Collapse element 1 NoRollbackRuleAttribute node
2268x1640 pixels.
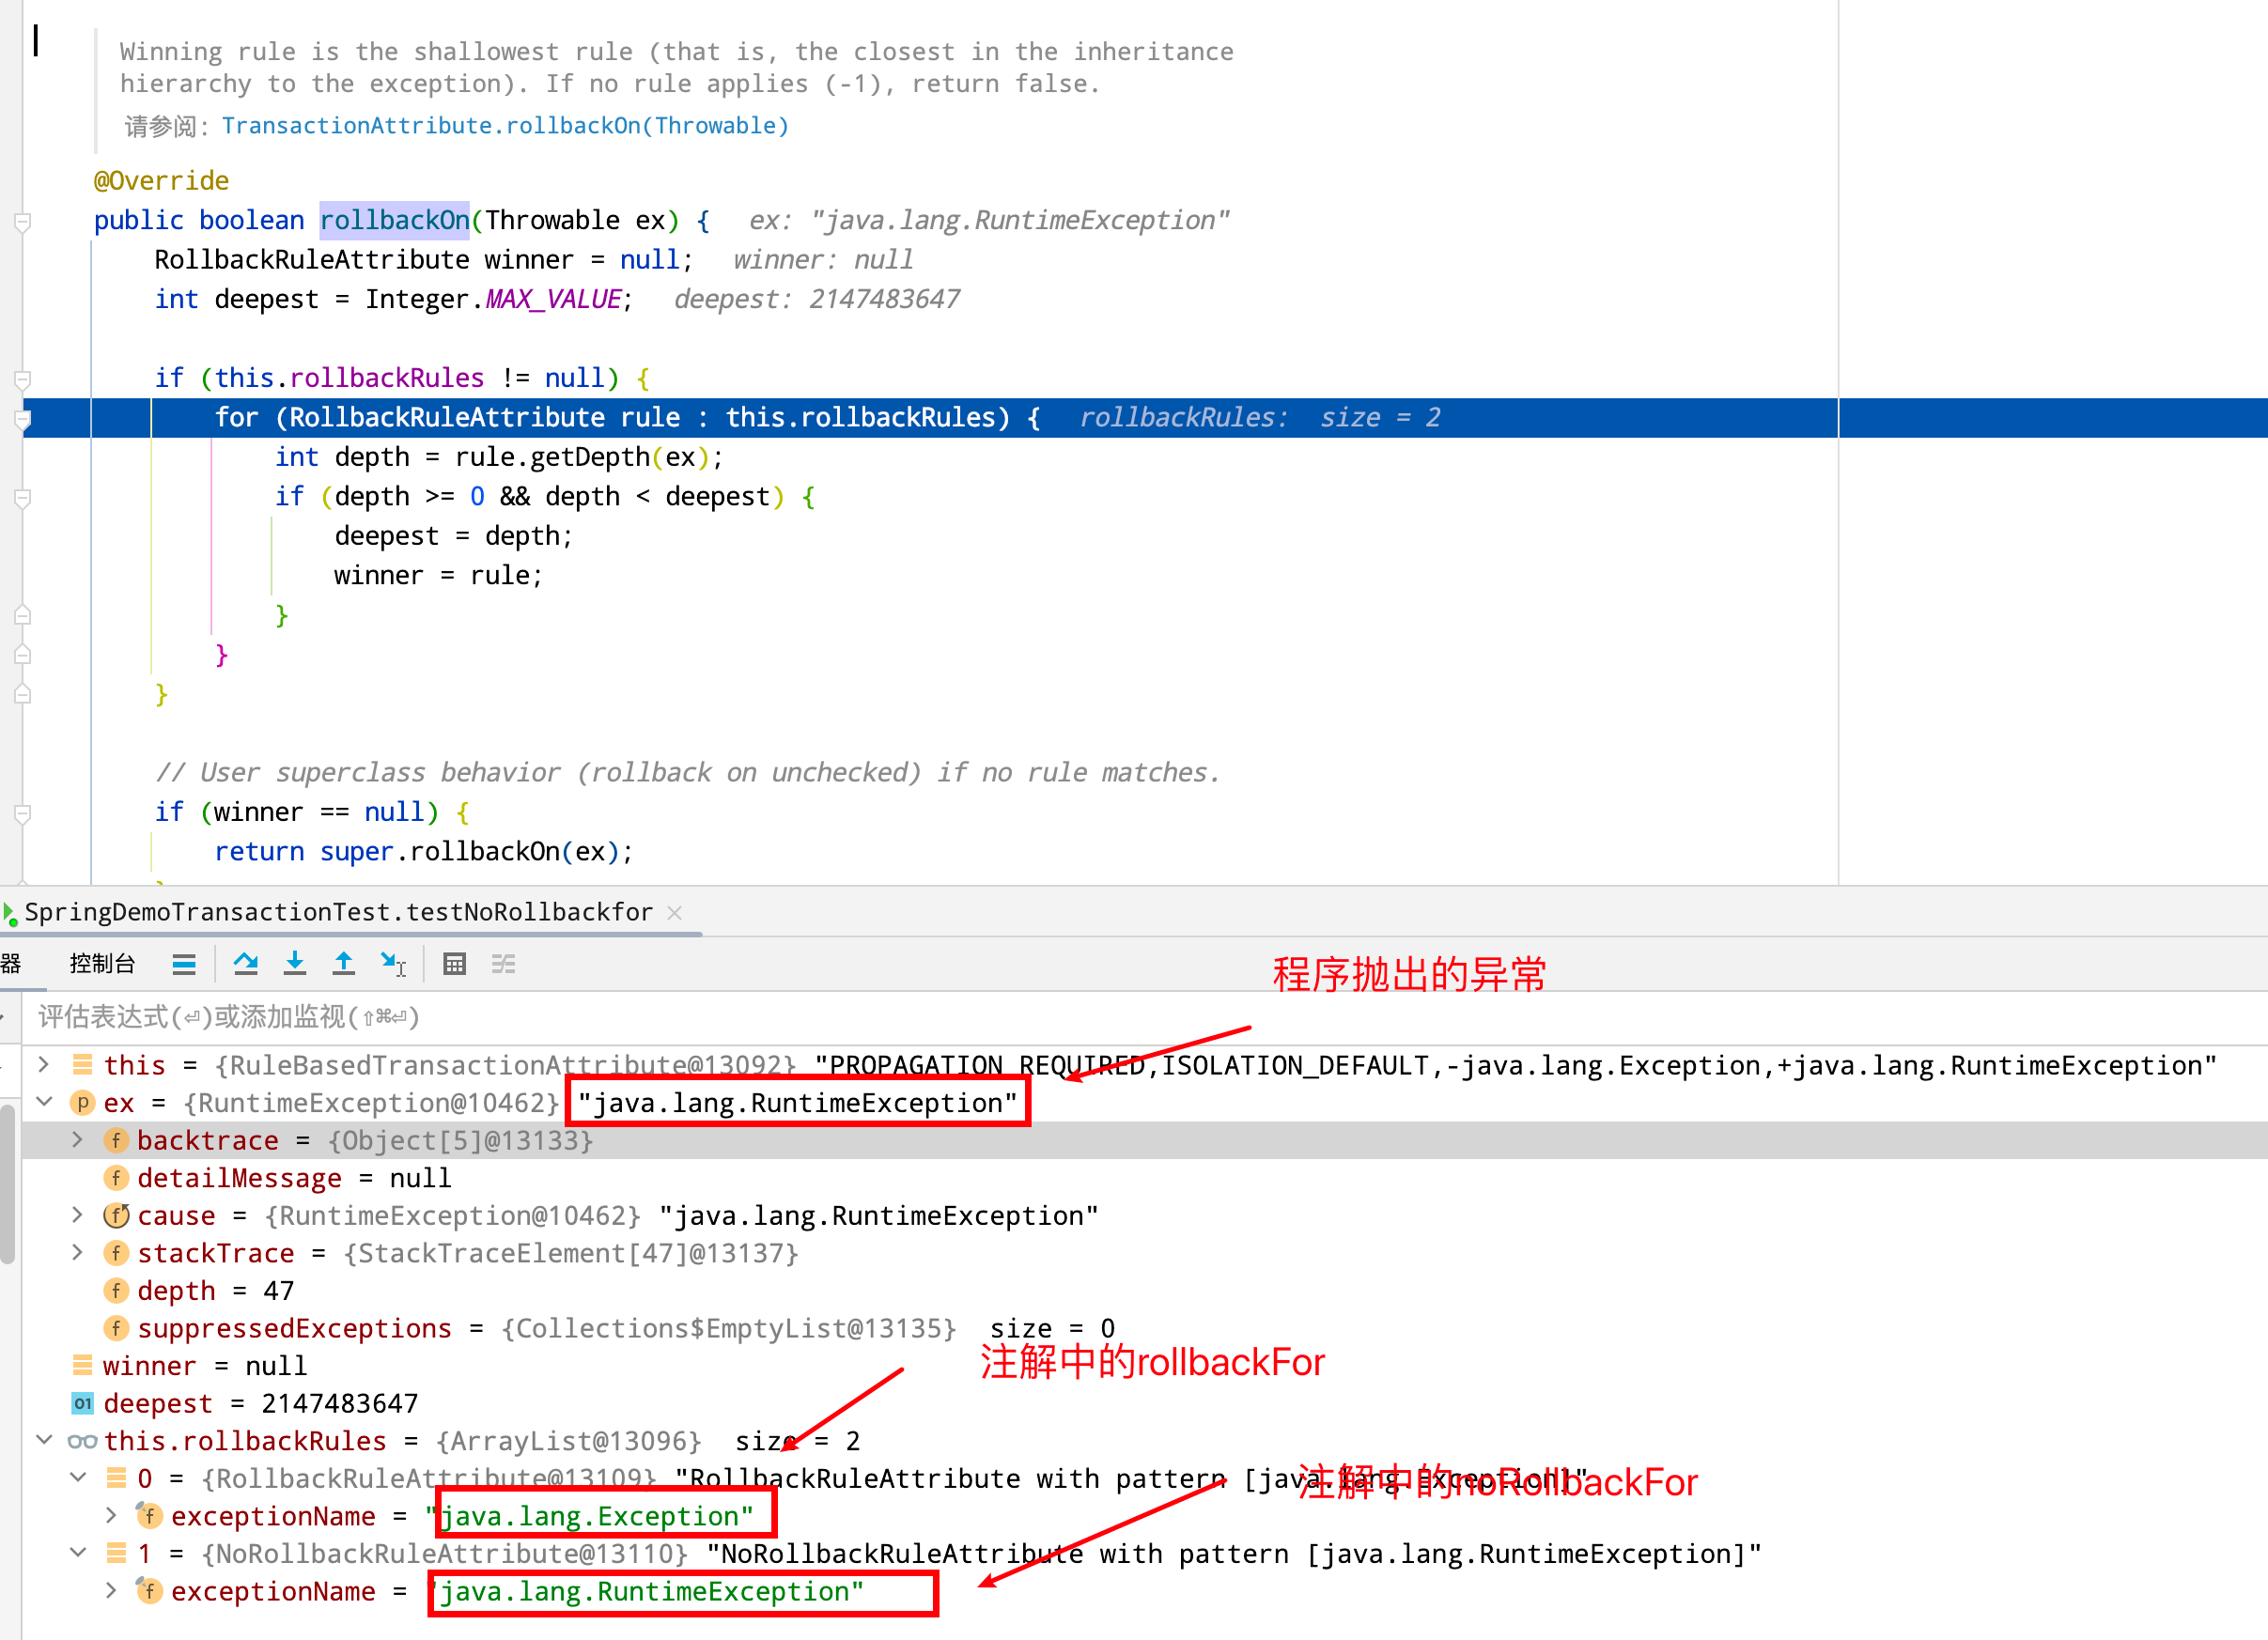(x=78, y=1553)
